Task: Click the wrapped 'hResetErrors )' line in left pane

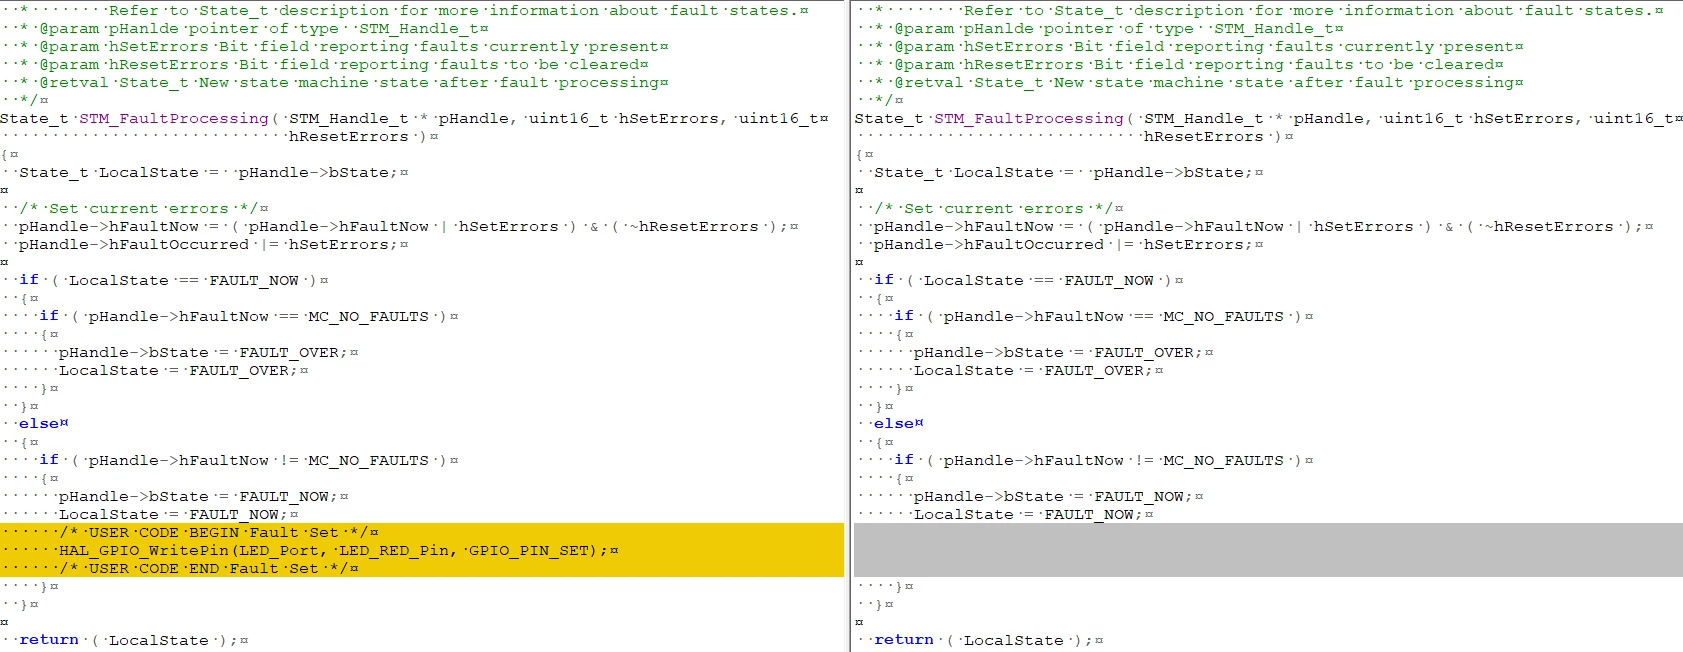Action: (x=359, y=136)
